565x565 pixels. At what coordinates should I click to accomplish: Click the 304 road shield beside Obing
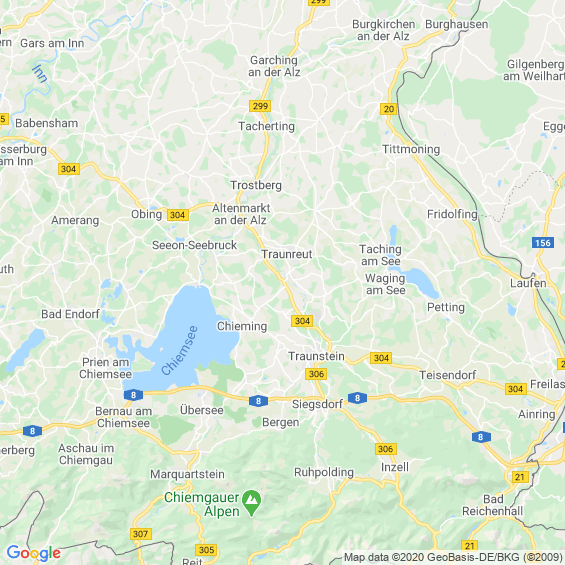coord(178,215)
